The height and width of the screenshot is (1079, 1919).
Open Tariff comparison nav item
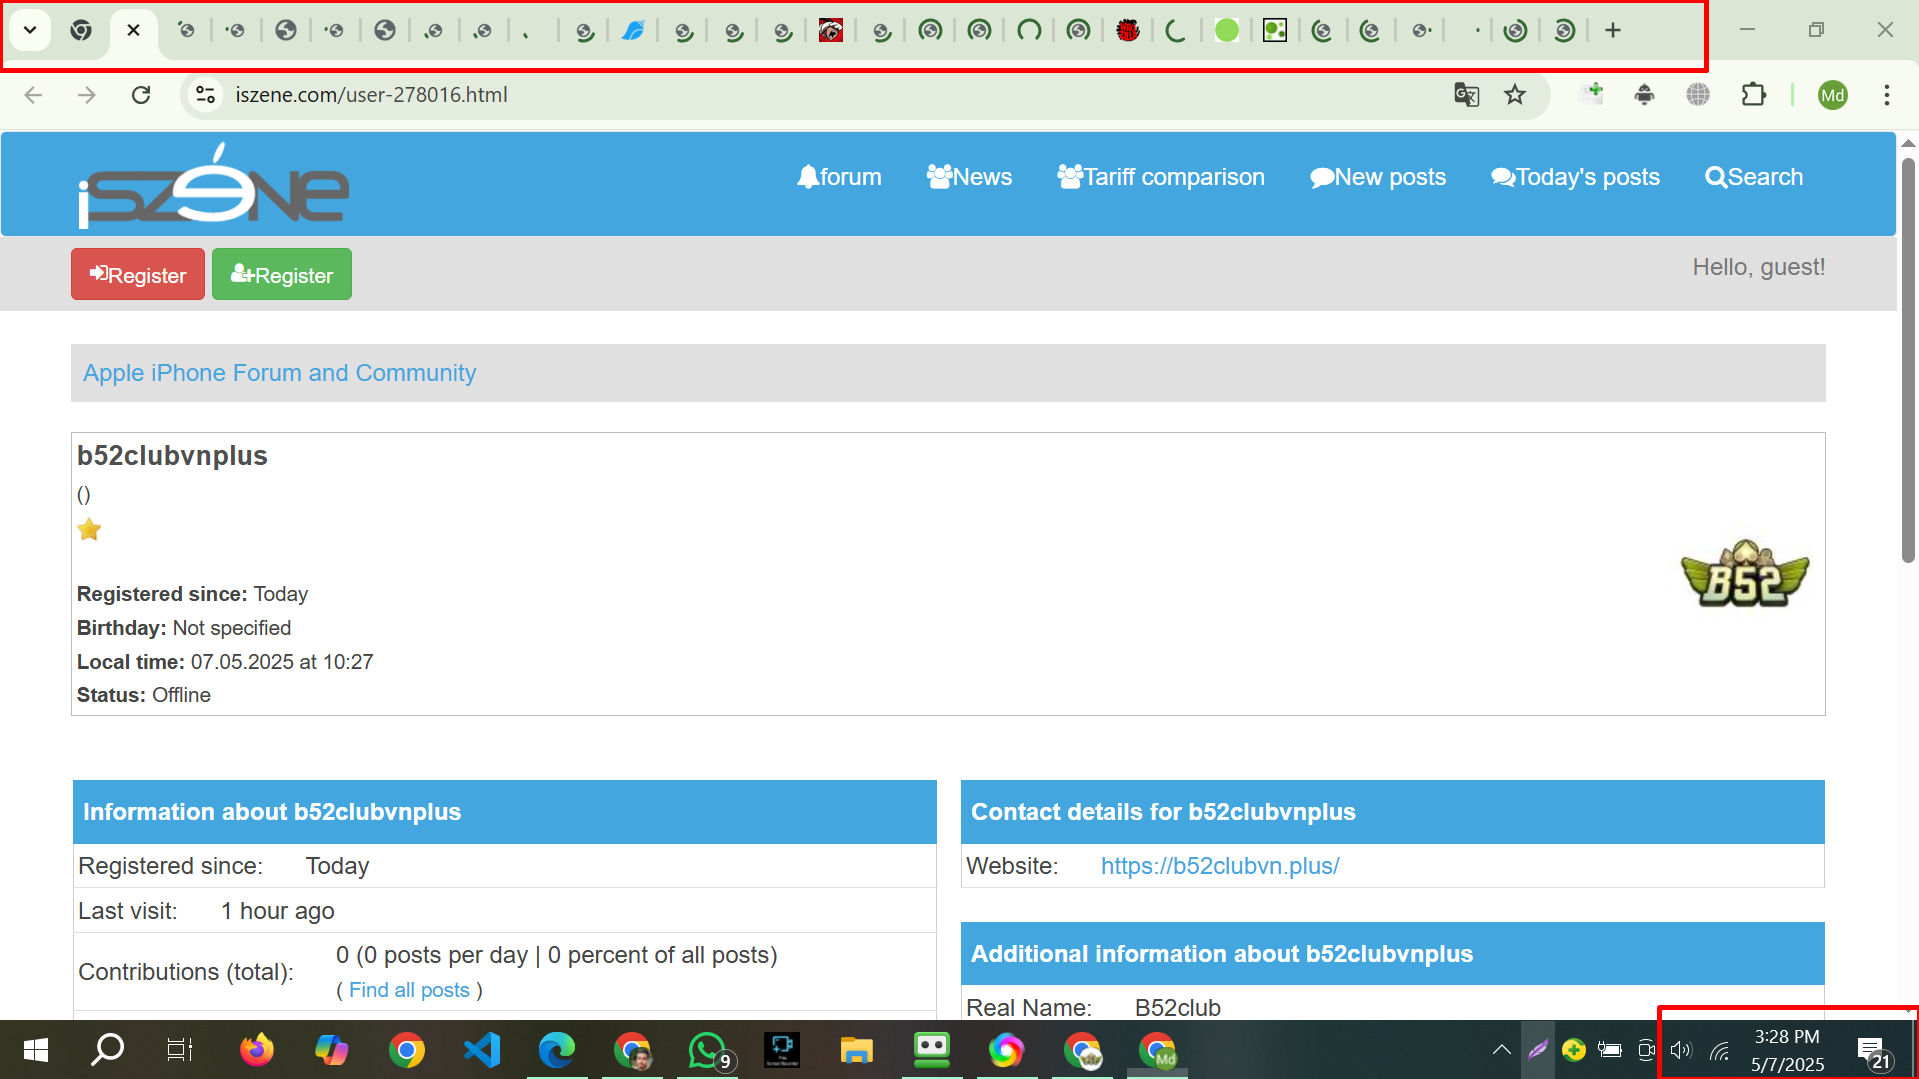pyautogui.click(x=1161, y=177)
